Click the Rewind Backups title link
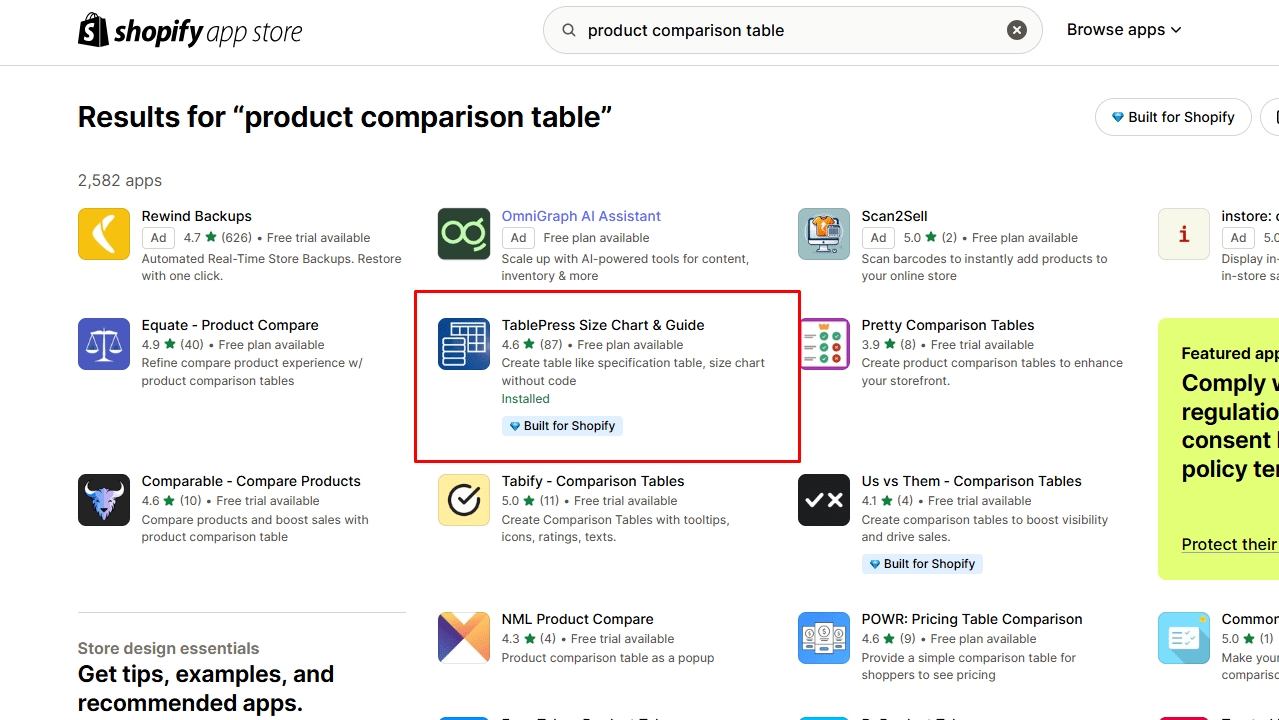The image size is (1279, 720). point(196,216)
